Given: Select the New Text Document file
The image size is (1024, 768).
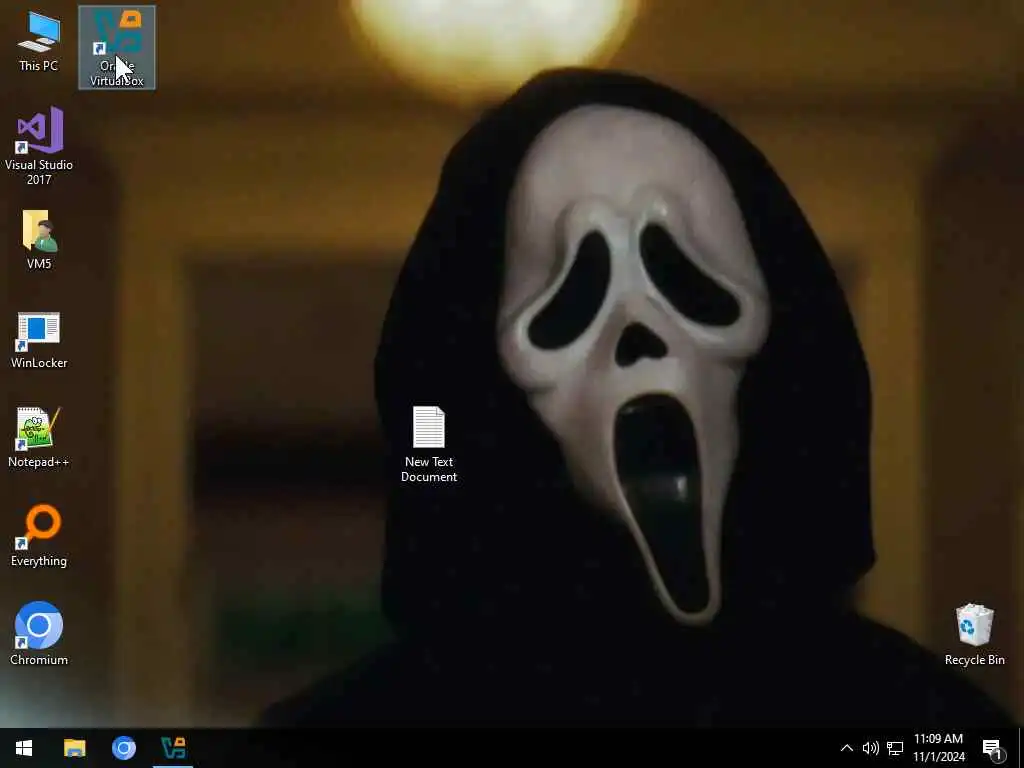Looking at the screenshot, I should point(429,444).
